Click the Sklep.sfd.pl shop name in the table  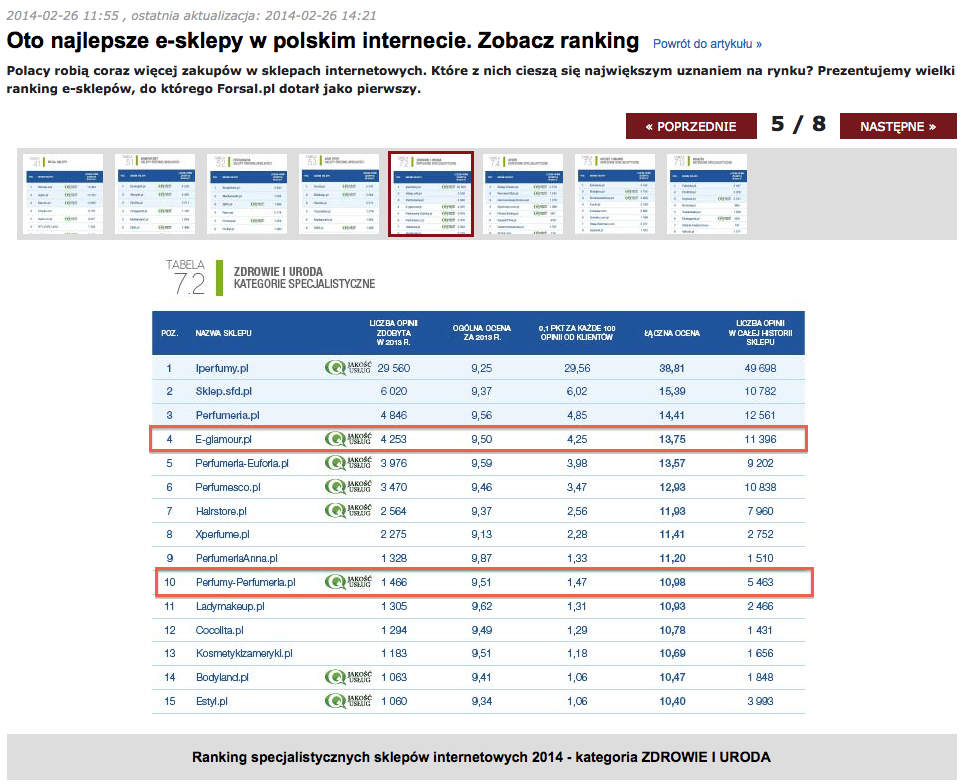click(x=223, y=391)
